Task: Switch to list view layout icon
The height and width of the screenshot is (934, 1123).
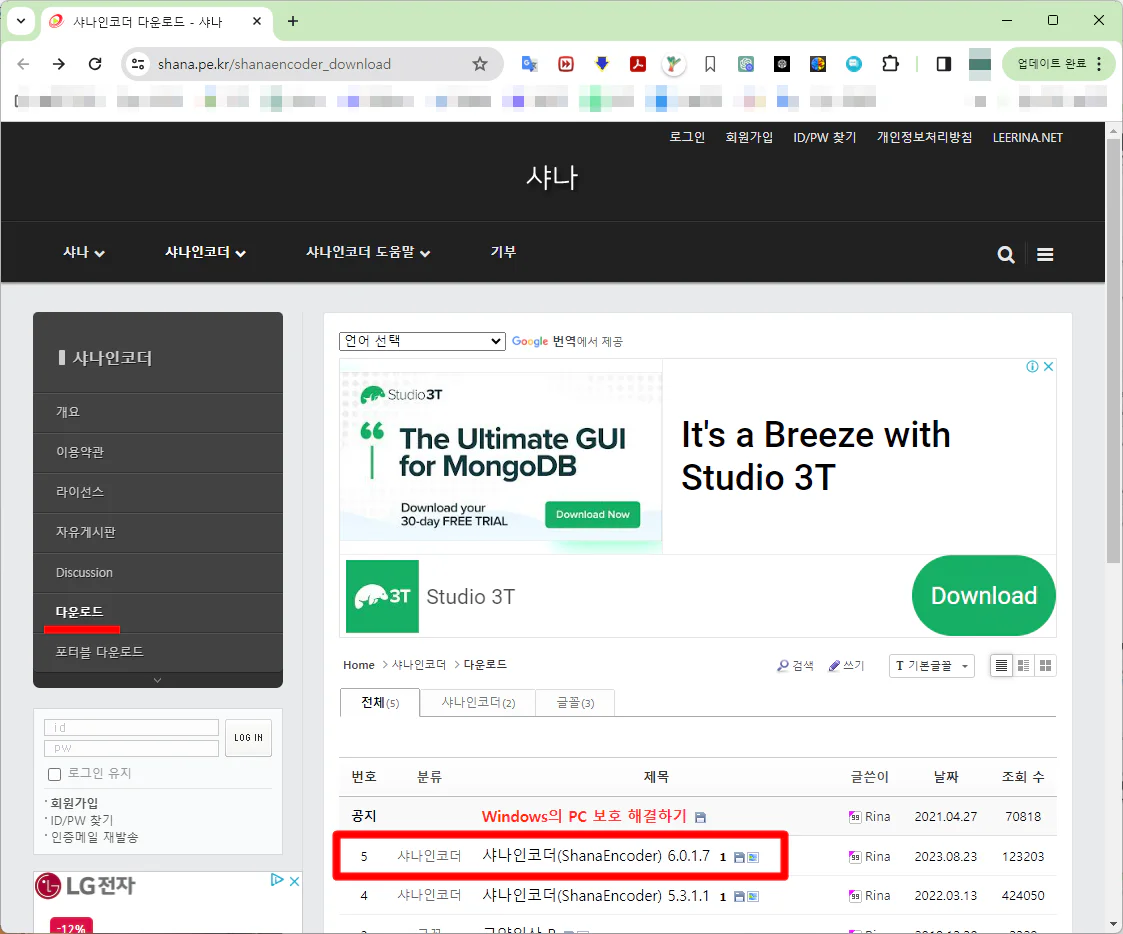Action: (1001, 666)
